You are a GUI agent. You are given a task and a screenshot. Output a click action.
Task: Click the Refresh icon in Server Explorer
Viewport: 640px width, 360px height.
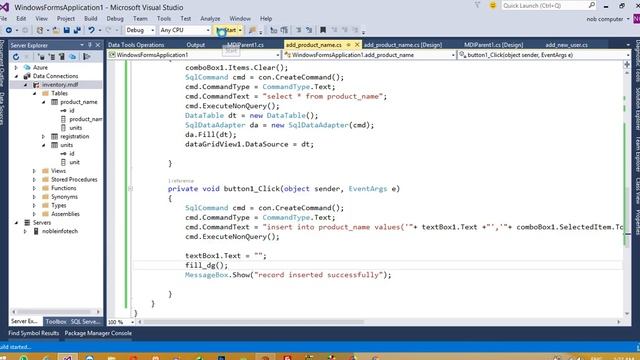click(x=16, y=57)
